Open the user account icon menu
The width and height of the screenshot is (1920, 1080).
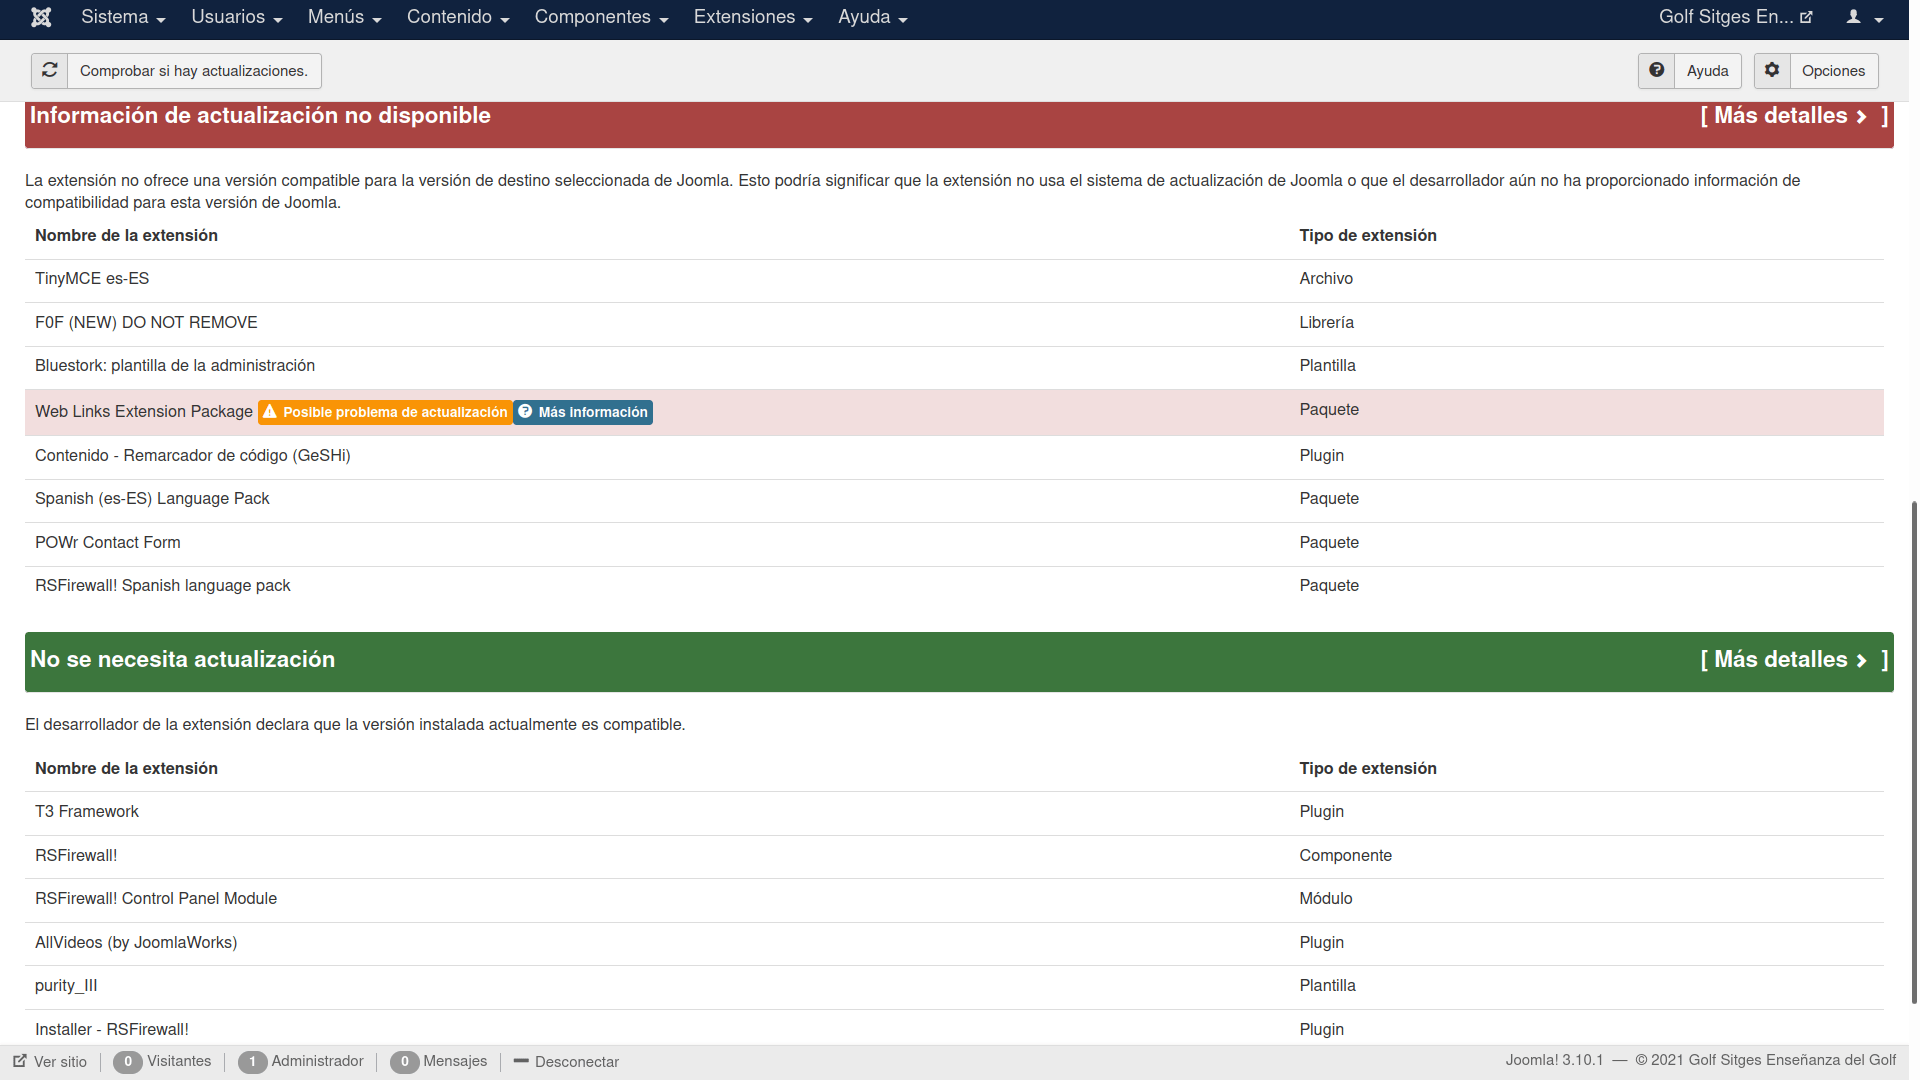coord(1864,17)
